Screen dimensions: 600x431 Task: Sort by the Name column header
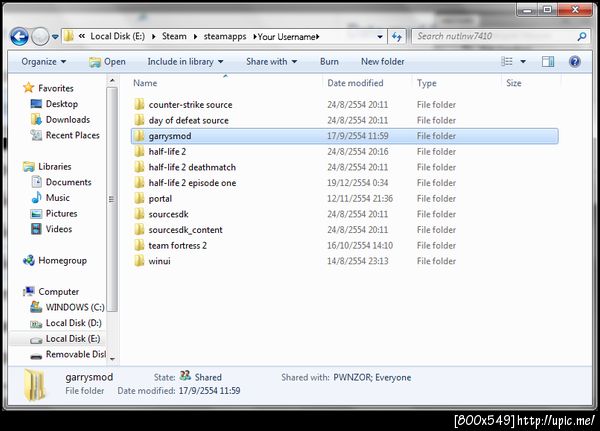145,83
